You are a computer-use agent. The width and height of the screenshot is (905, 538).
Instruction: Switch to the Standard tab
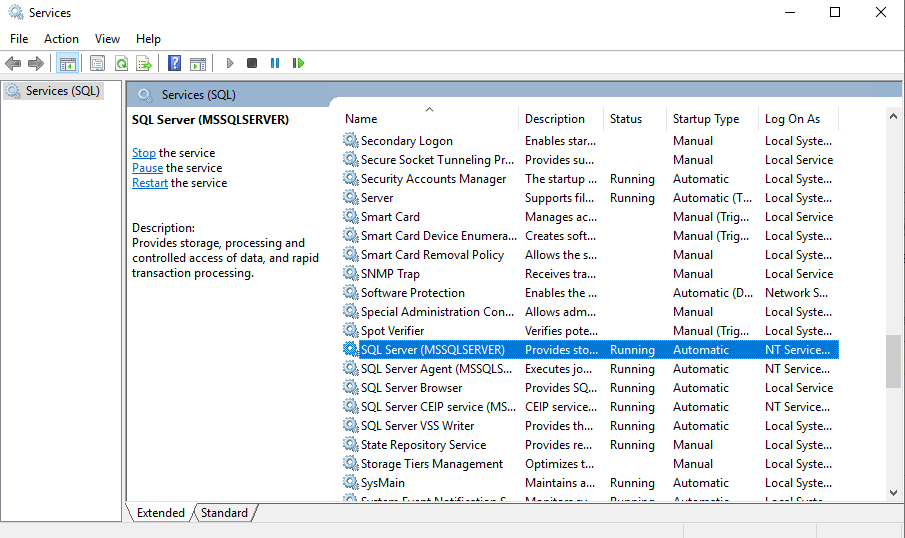pyautogui.click(x=225, y=513)
